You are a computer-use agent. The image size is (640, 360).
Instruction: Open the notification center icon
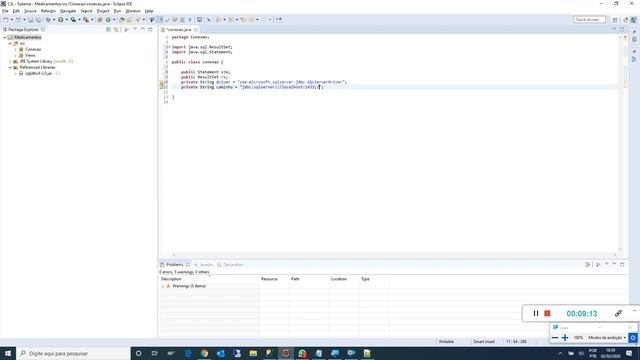pyautogui.click(x=629, y=353)
